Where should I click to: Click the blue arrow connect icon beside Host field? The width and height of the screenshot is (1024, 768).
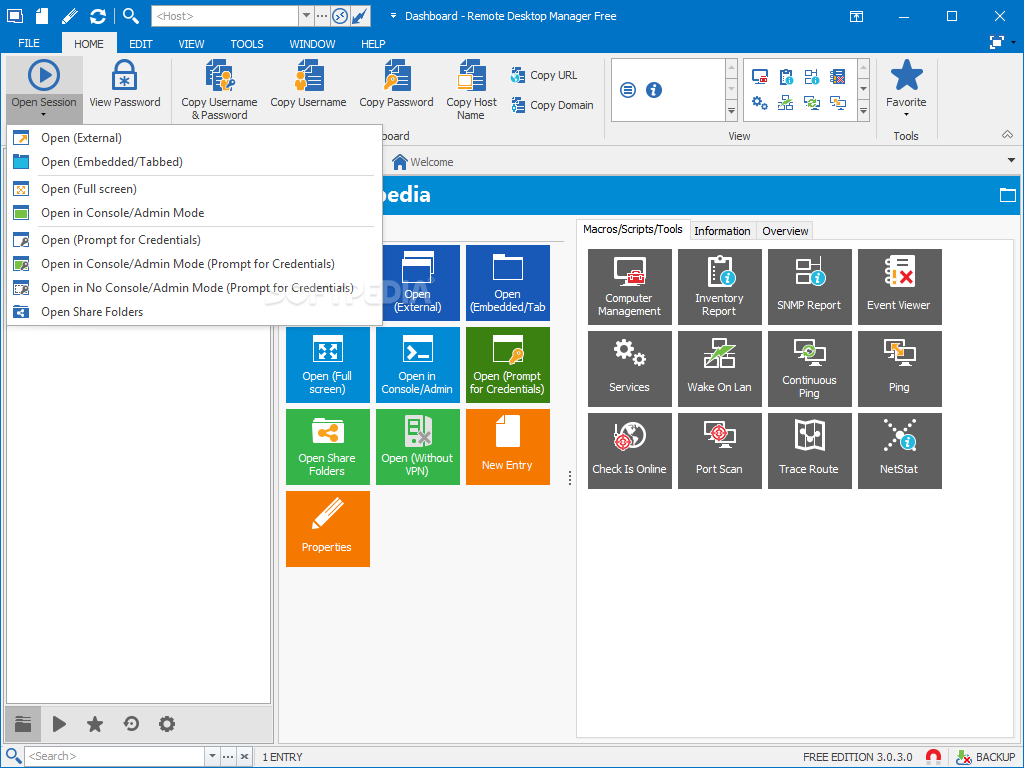pyautogui.click(x=360, y=16)
